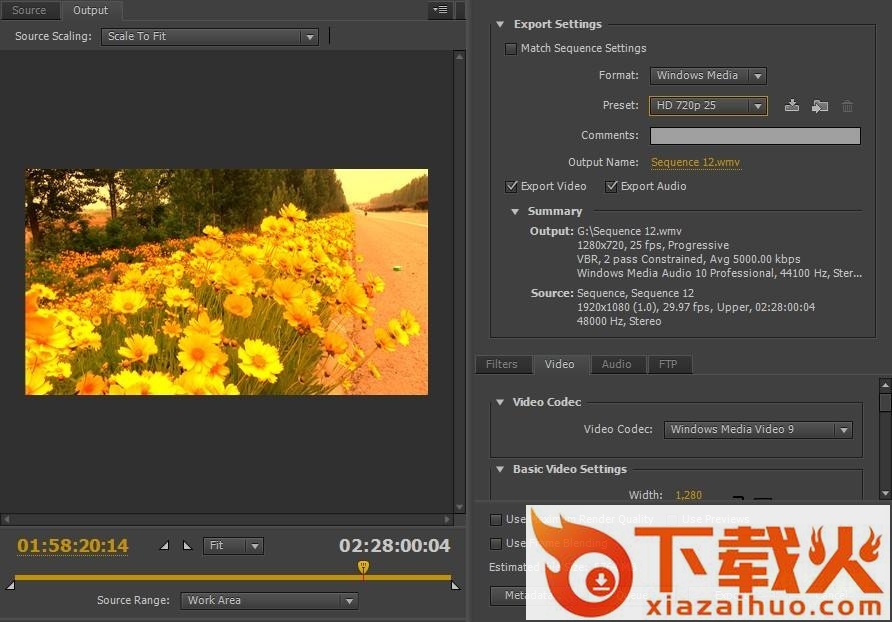Viewport: 892px width, 622px height.
Task: Collapse the Summary section
Action: (x=515, y=212)
